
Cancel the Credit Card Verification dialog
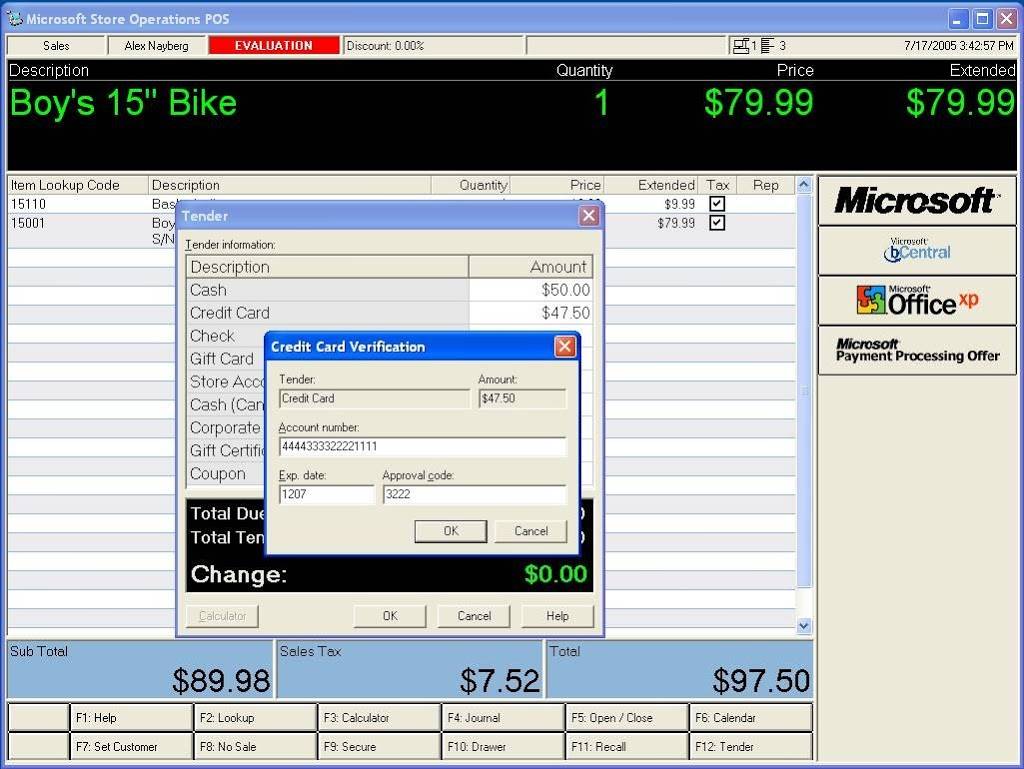(x=531, y=531)
